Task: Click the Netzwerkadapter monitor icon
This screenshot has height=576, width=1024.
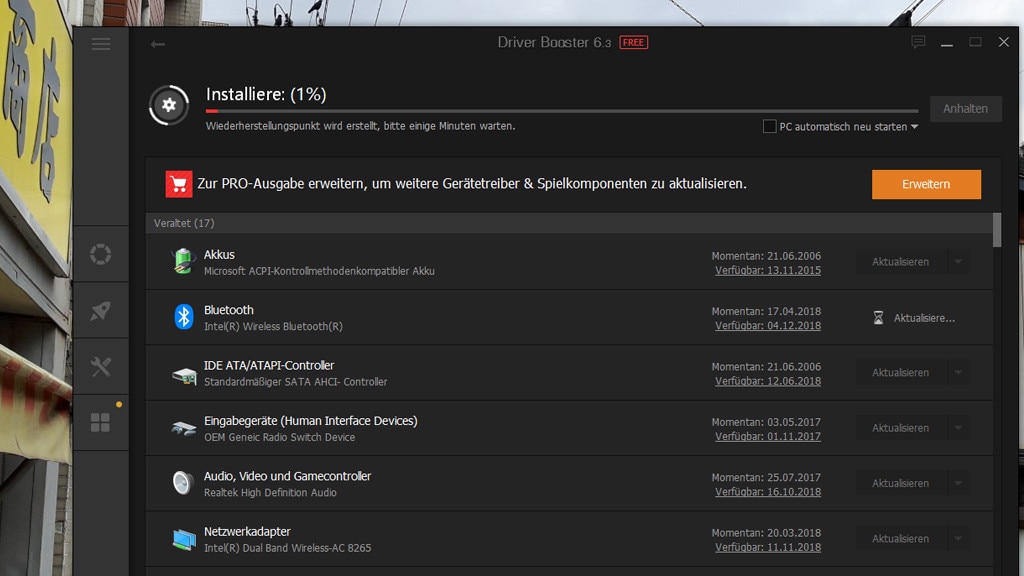Action: [184, 539]
